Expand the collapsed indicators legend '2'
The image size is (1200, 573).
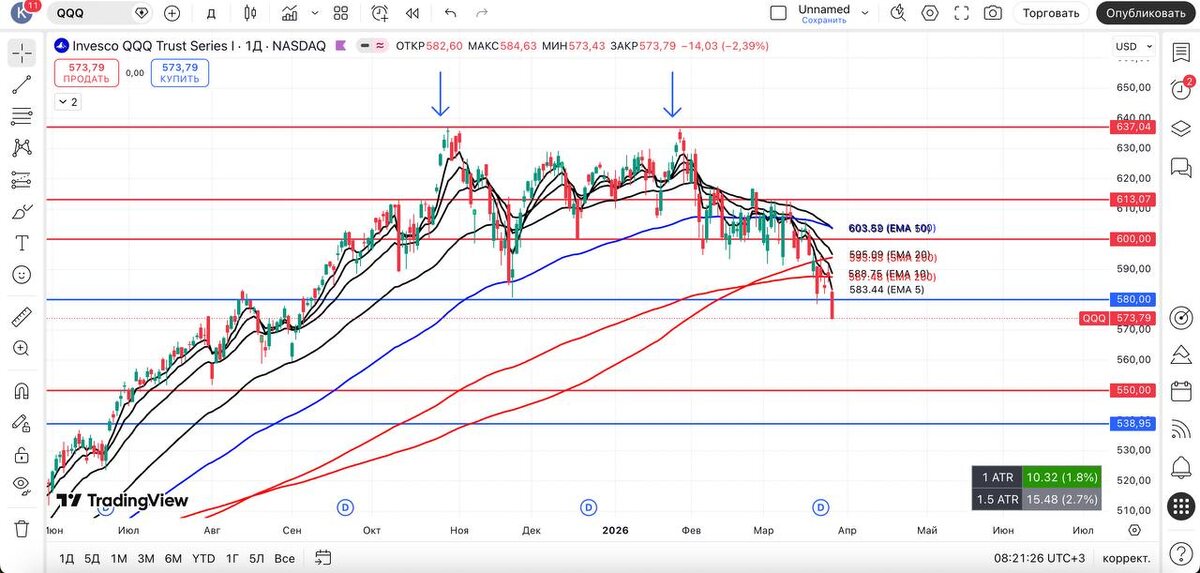click(x=68, y=102)
